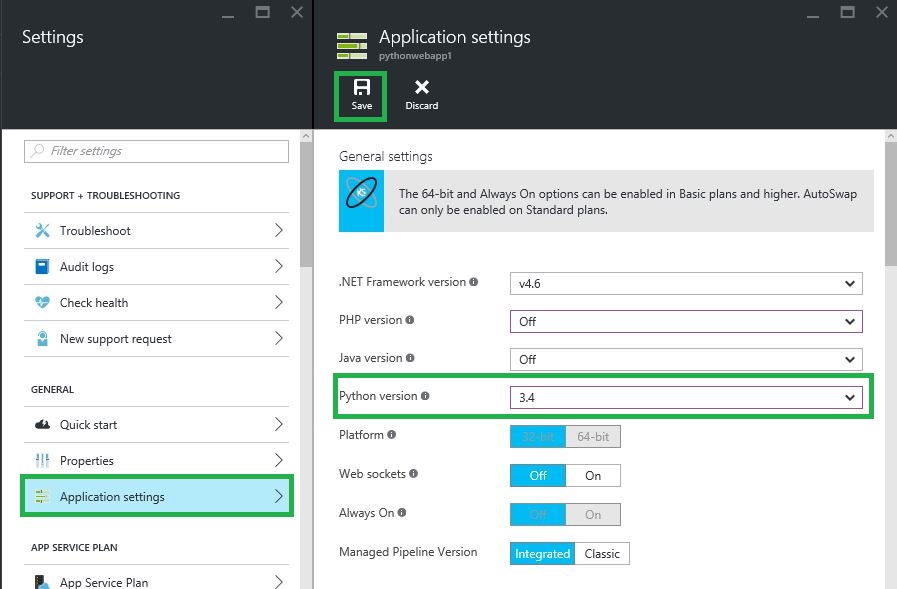Click info icon next to Always On
This screenshot has height=589, width=897.
402,513
